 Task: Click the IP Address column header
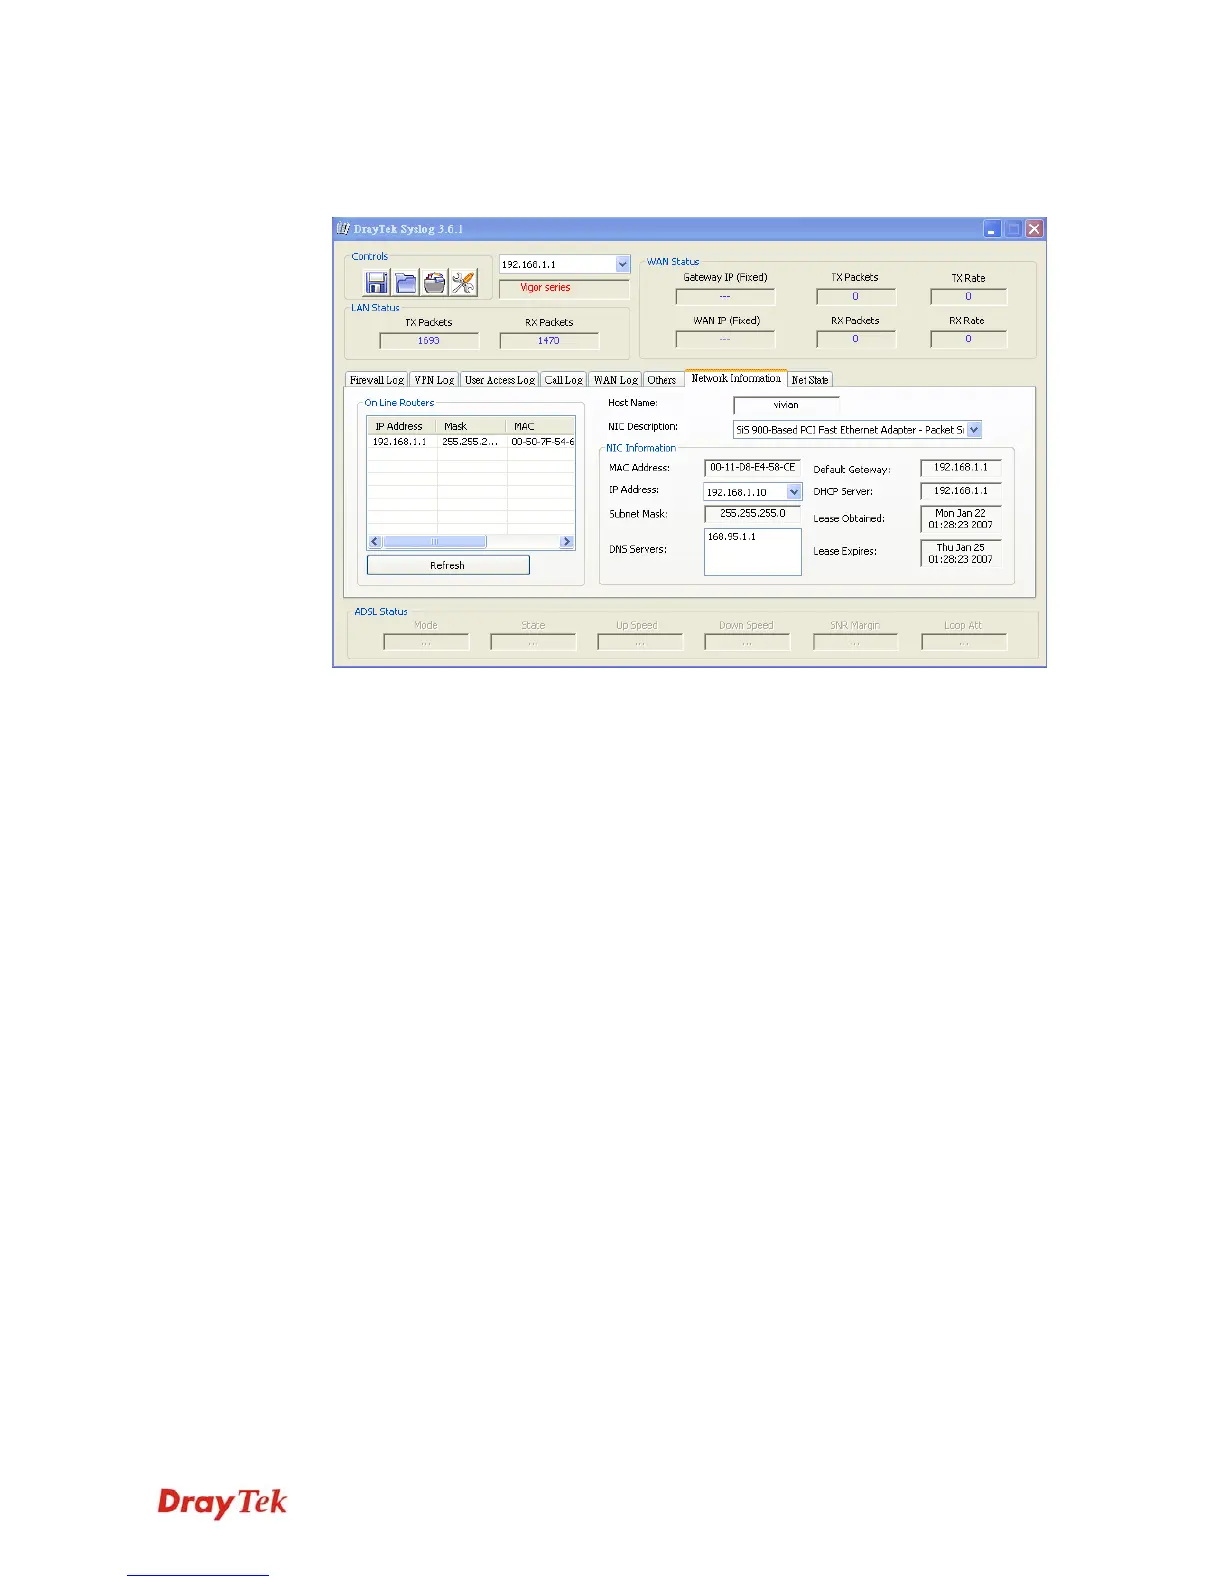point(402,426)
